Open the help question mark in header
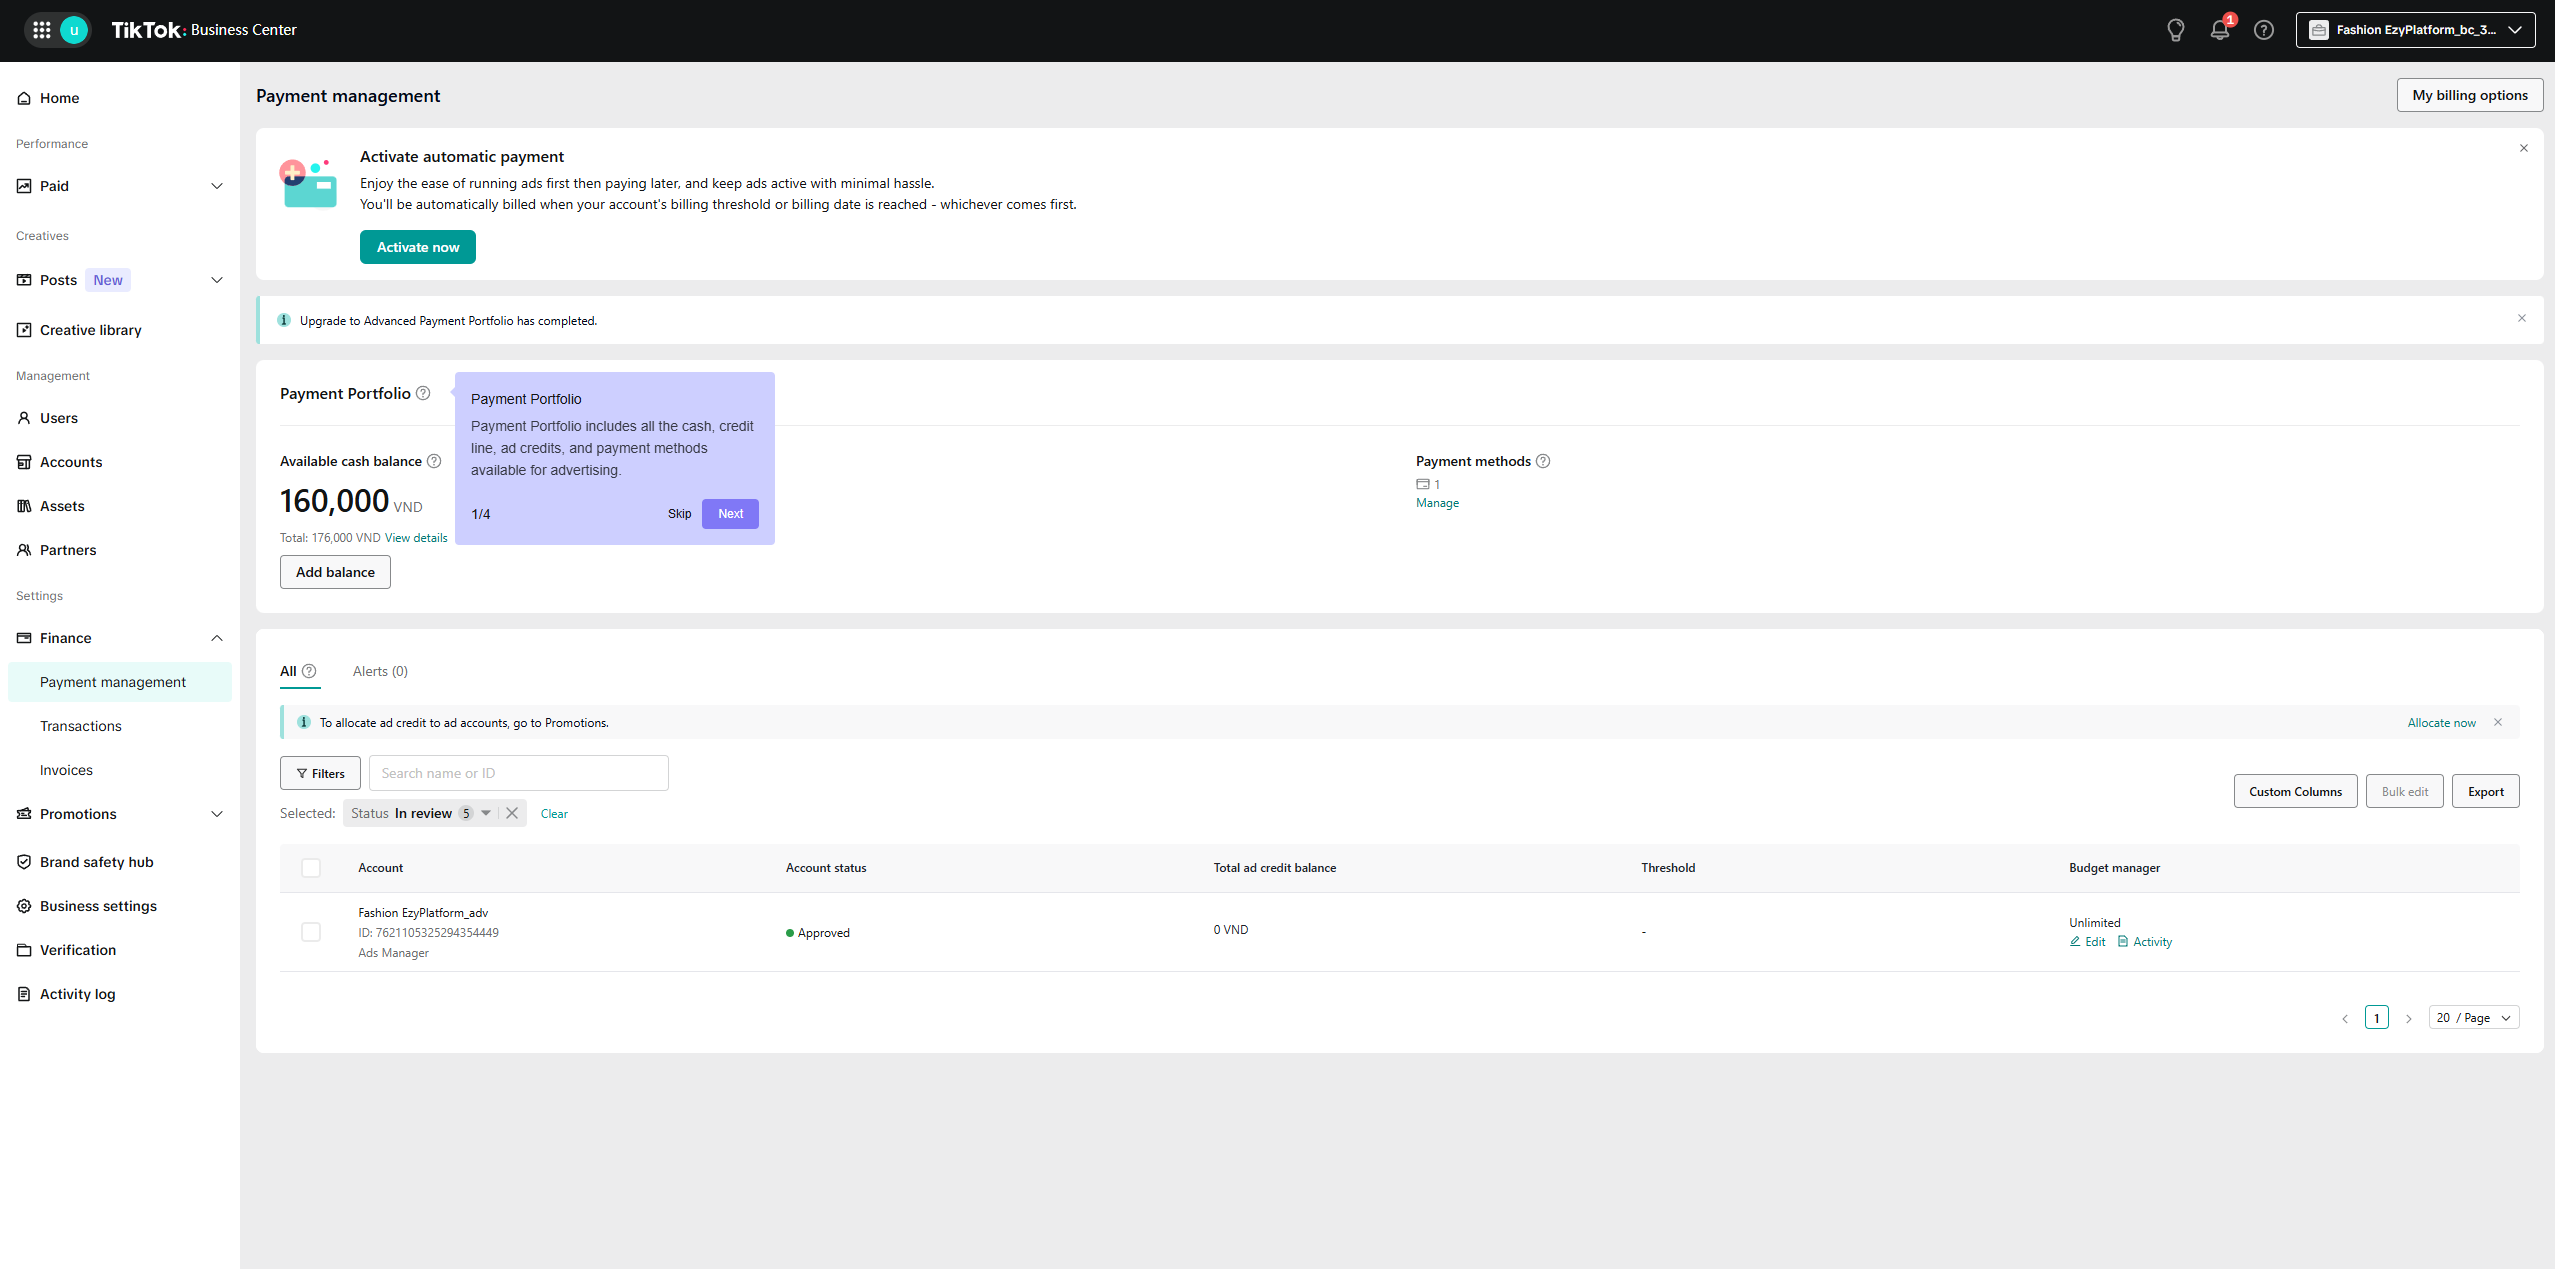 click(x=2264, y=30)
